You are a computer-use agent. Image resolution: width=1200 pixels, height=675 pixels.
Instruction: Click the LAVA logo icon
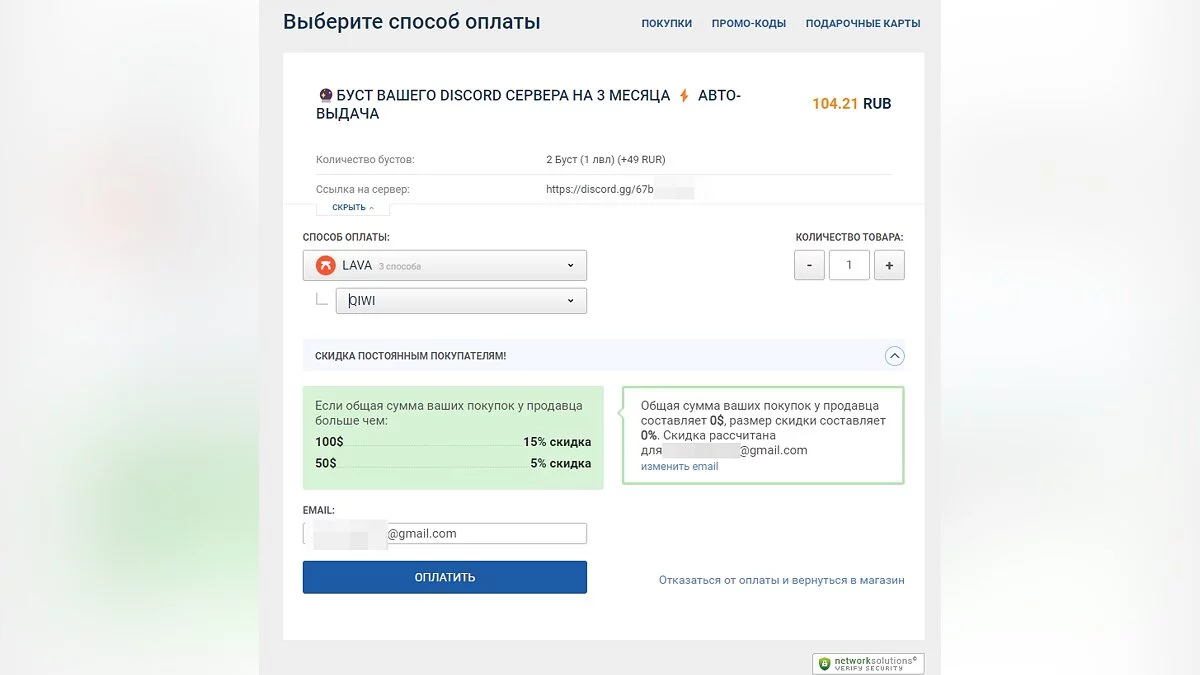[325, 266]
